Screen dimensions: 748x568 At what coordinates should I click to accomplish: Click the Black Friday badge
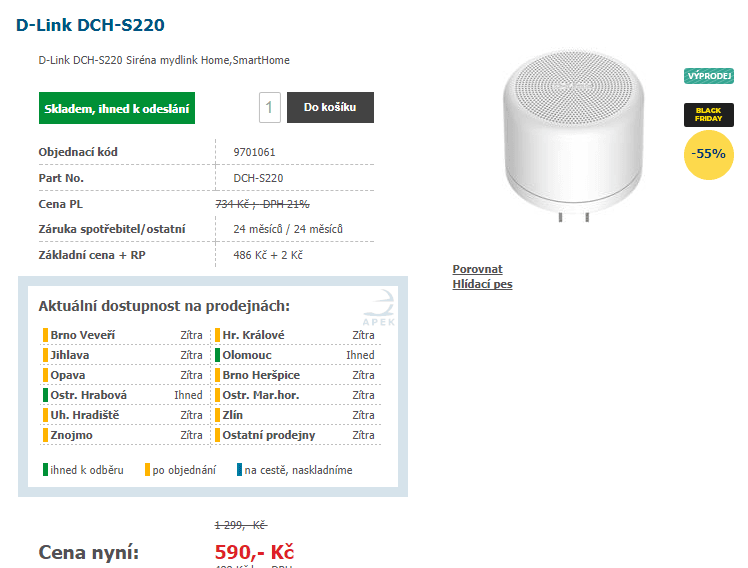pos(708,114)
